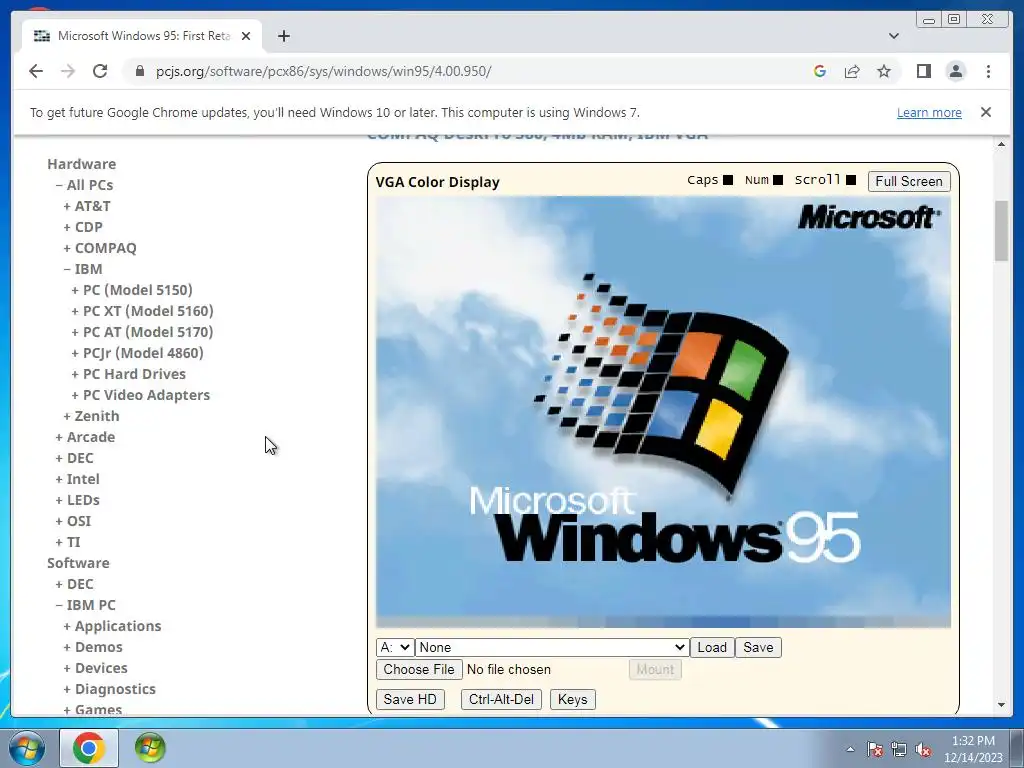Click second taskbar Windows-flag app icon

[150, 748]
